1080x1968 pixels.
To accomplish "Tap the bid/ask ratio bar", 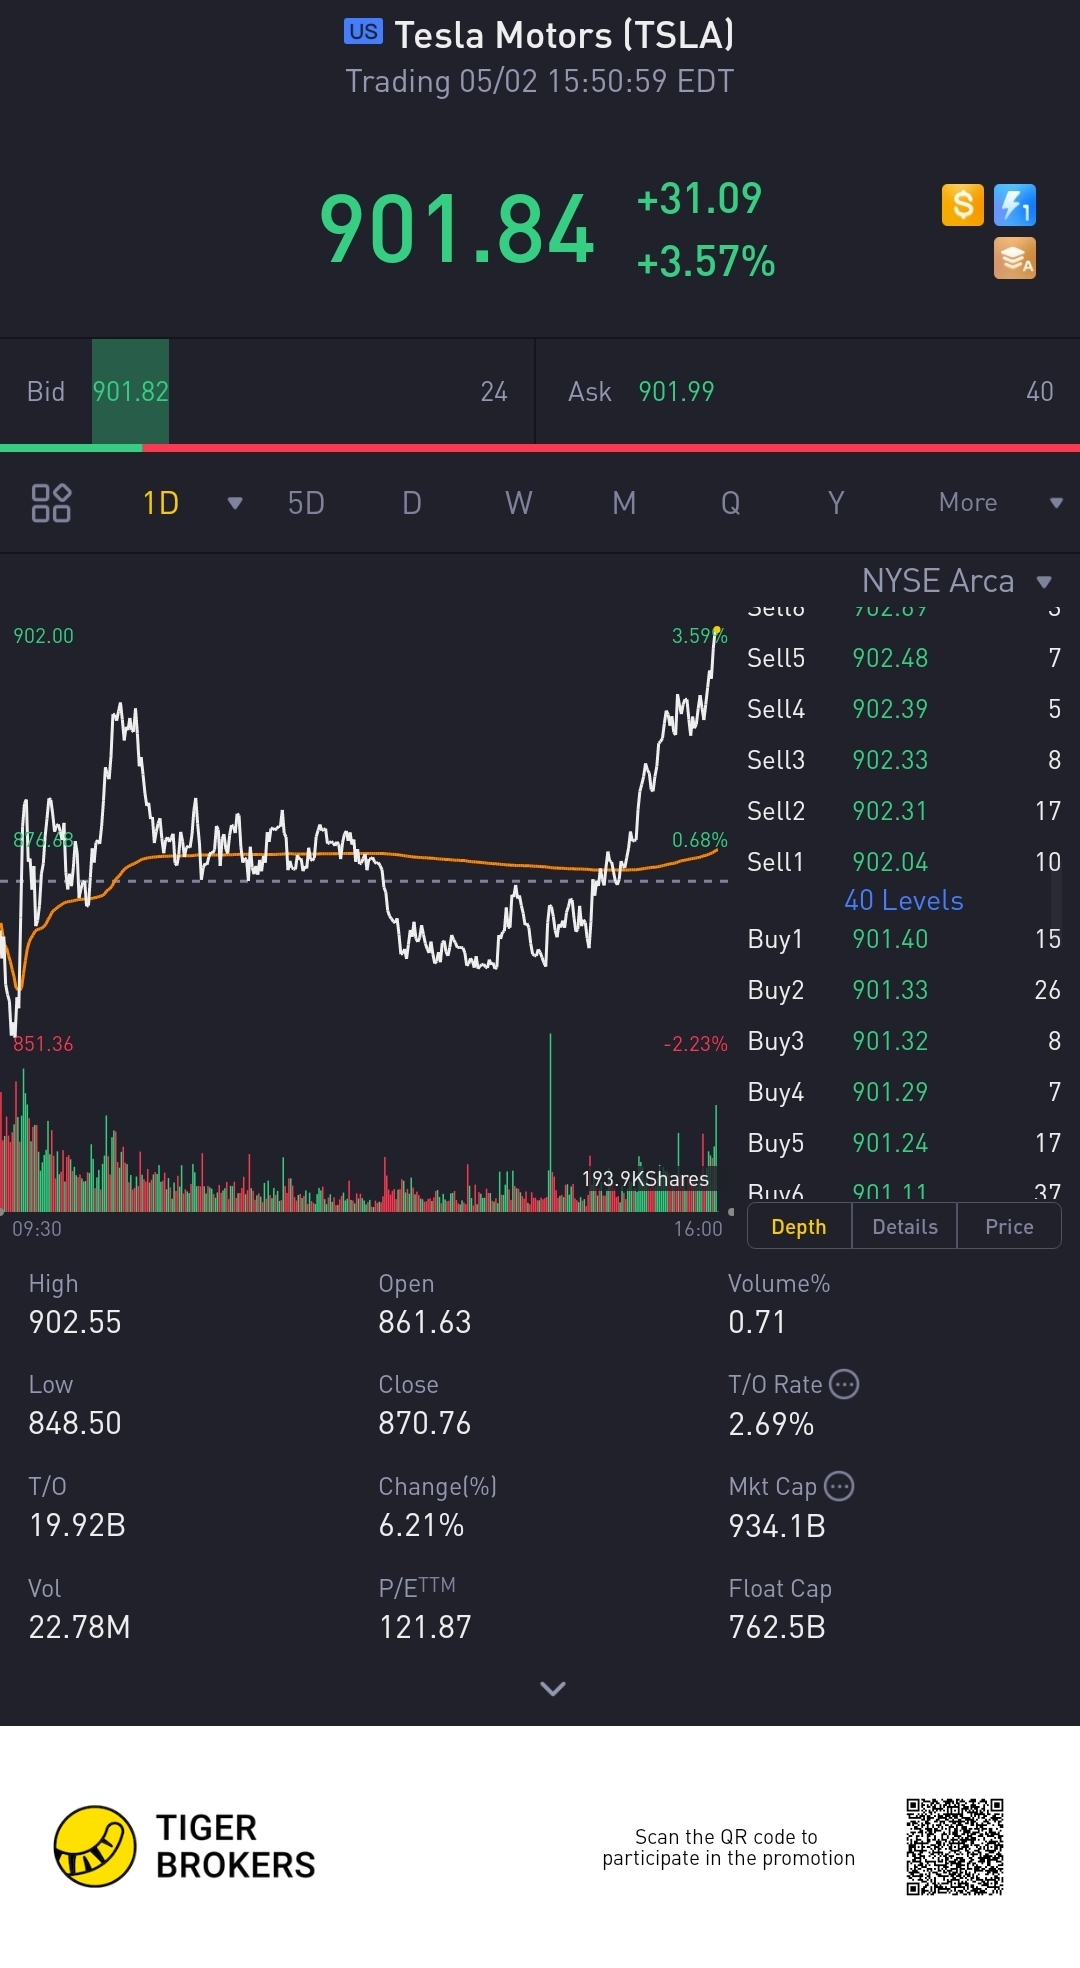I will pyautogui.click(x=540, y=448).
